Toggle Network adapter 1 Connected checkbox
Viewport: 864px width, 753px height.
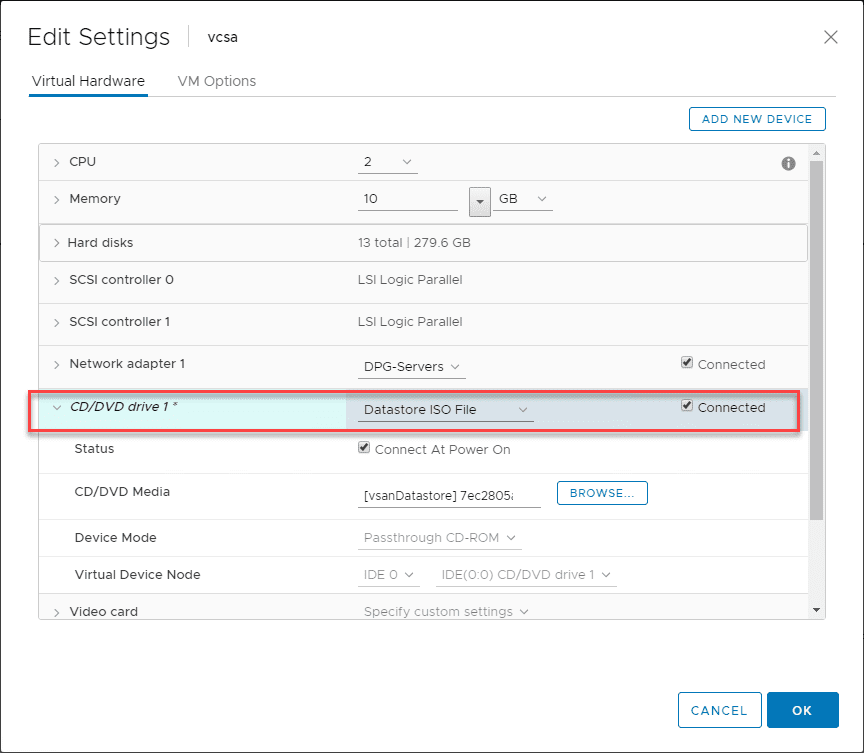[686, 364]
